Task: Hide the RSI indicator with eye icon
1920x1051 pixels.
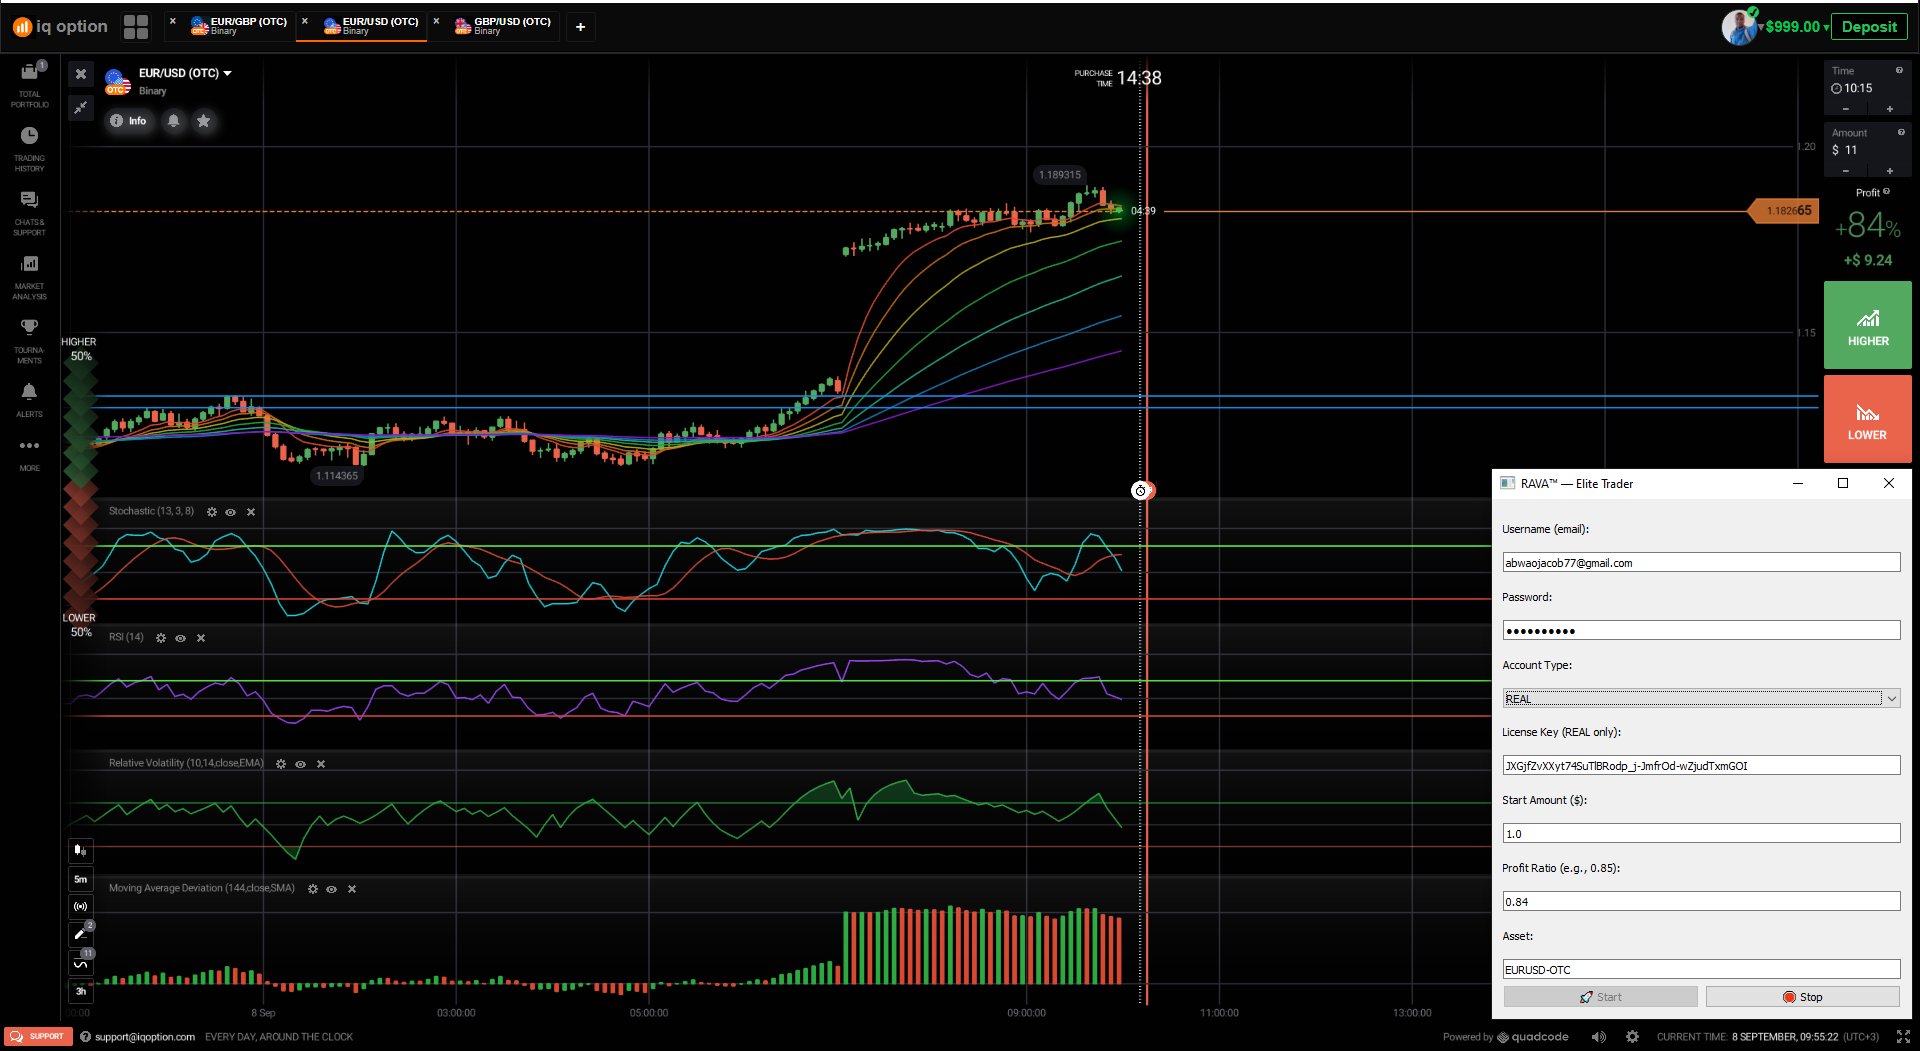Action: click(x=181, y=638)
